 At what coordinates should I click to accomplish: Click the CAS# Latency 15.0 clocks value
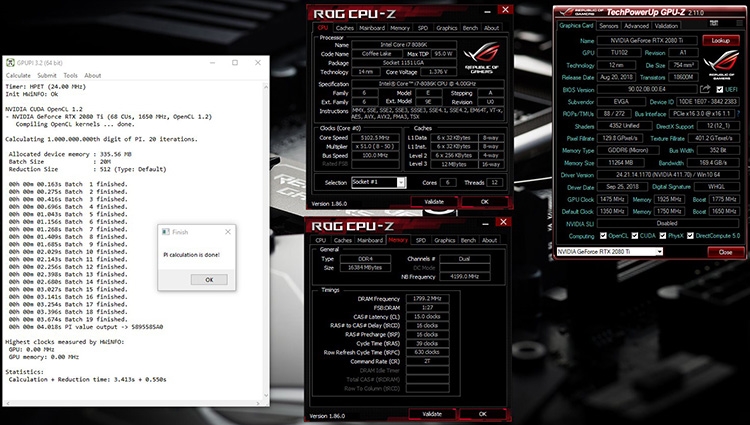[427, 316]
